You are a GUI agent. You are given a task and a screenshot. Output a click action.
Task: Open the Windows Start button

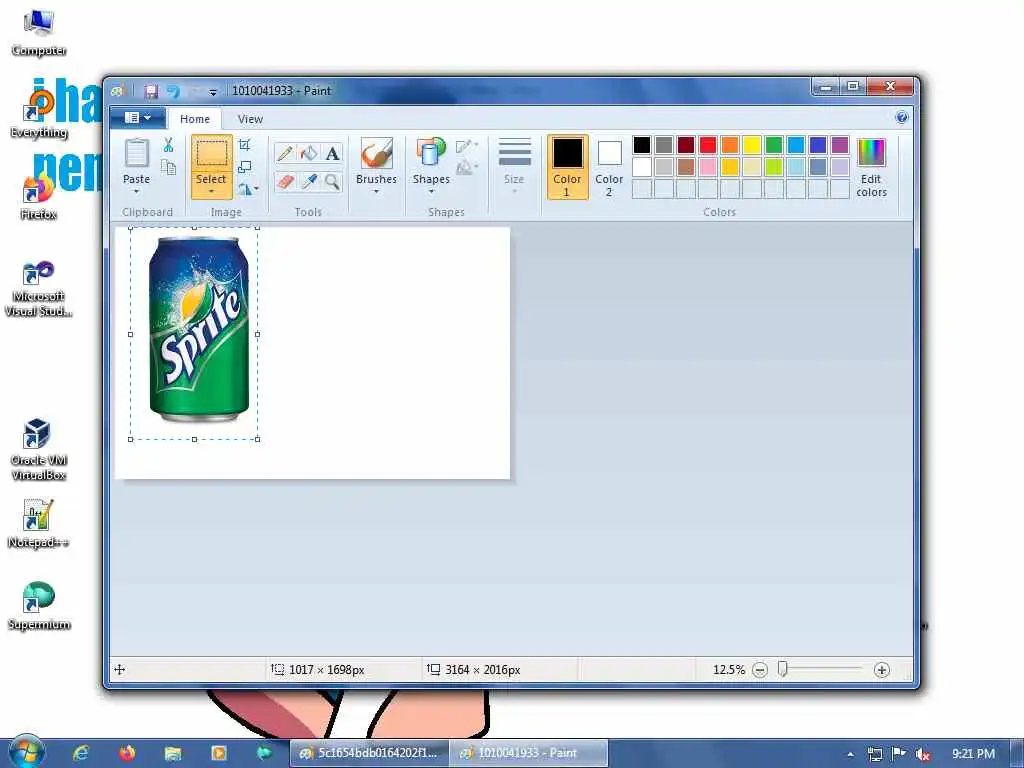click(27, 752)
